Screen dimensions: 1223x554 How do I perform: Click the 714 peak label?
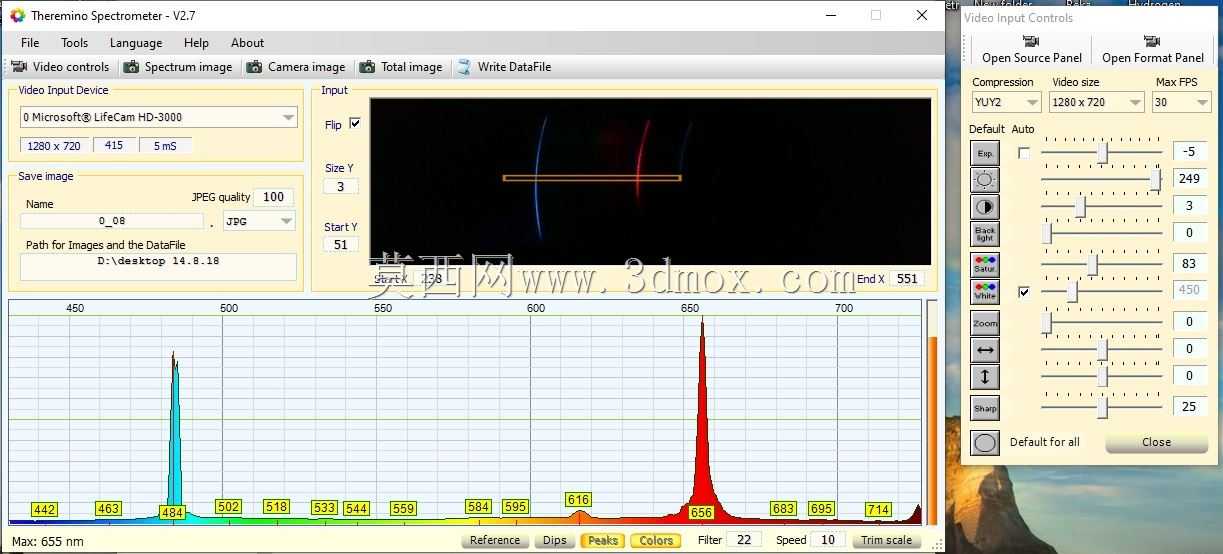(878, 510)
